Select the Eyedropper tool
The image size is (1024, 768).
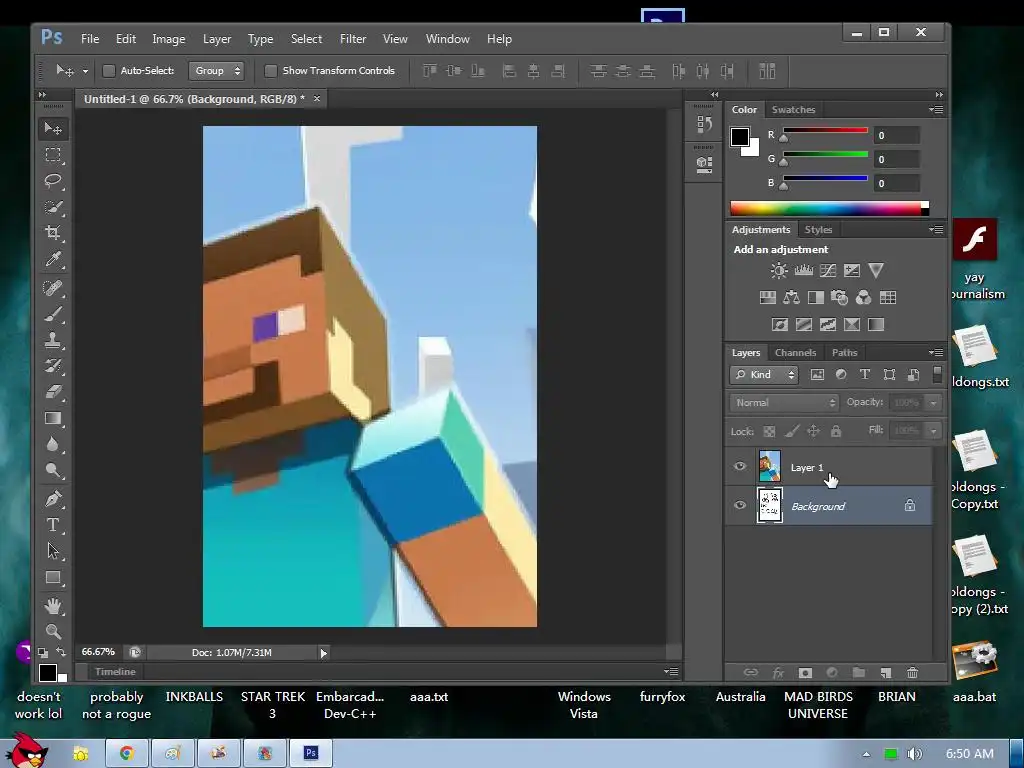click(x=53, y=260)
